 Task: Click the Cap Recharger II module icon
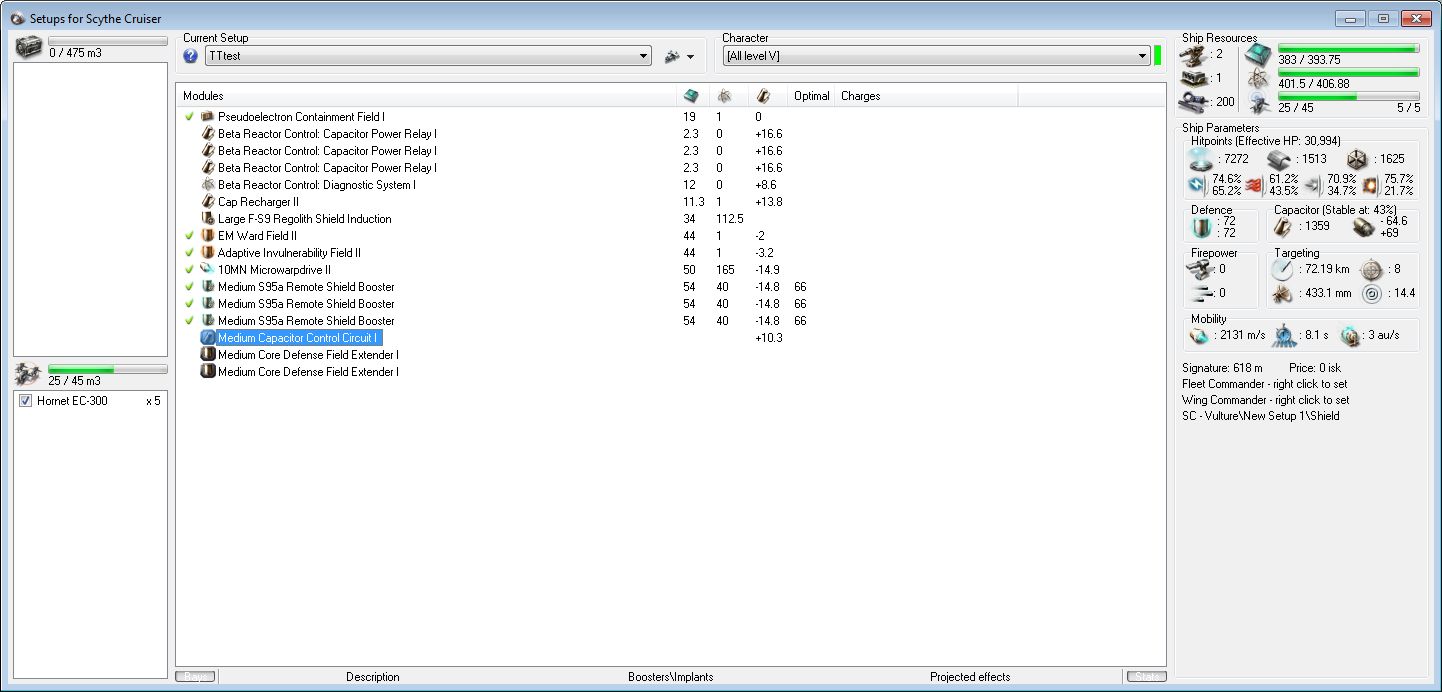208,202
